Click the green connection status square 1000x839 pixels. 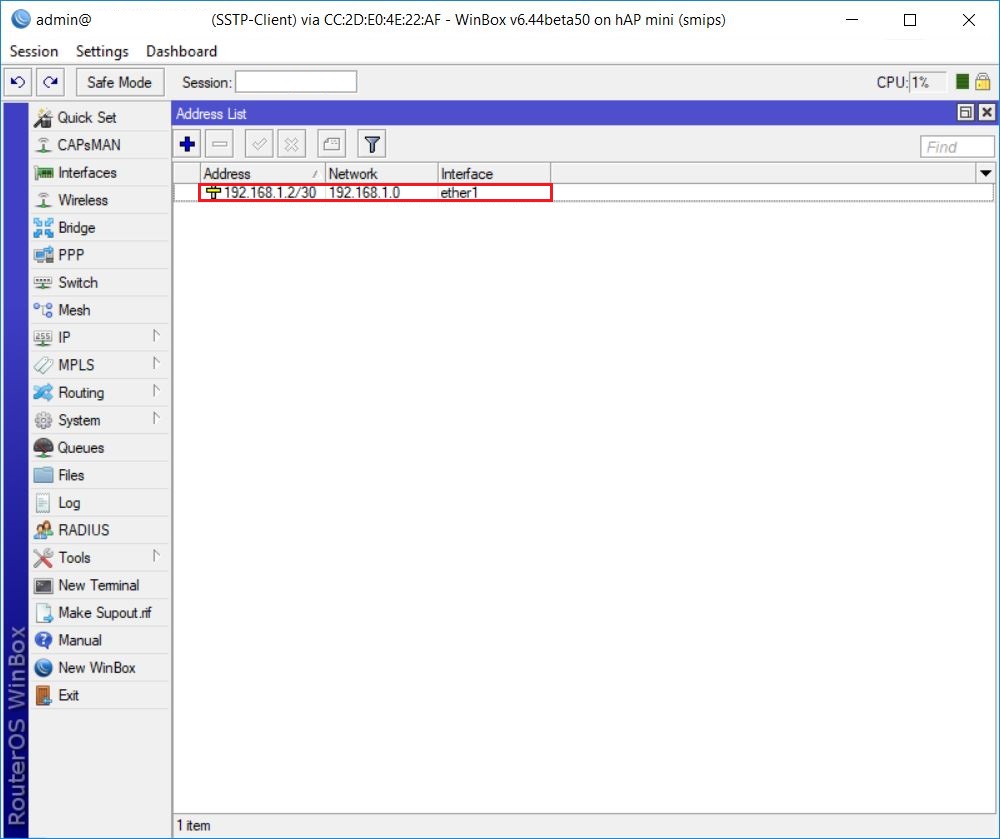963,82
